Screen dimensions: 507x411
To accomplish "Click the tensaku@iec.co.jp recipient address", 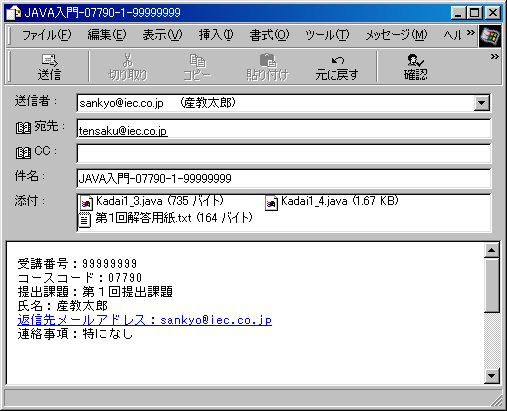I will point(123,131).
